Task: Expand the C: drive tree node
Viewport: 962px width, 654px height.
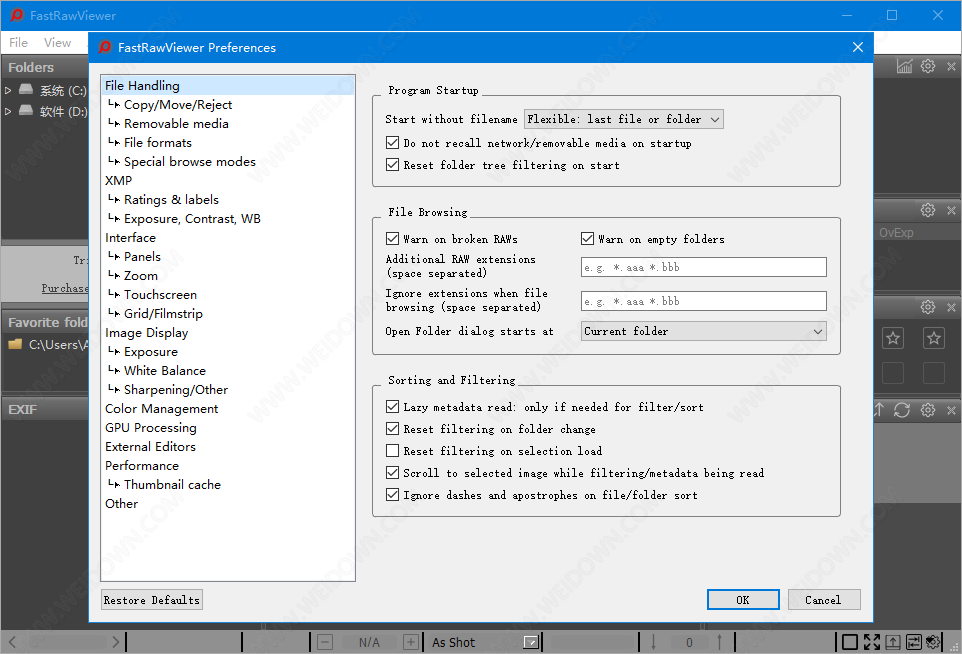Action: pos(8,91)
